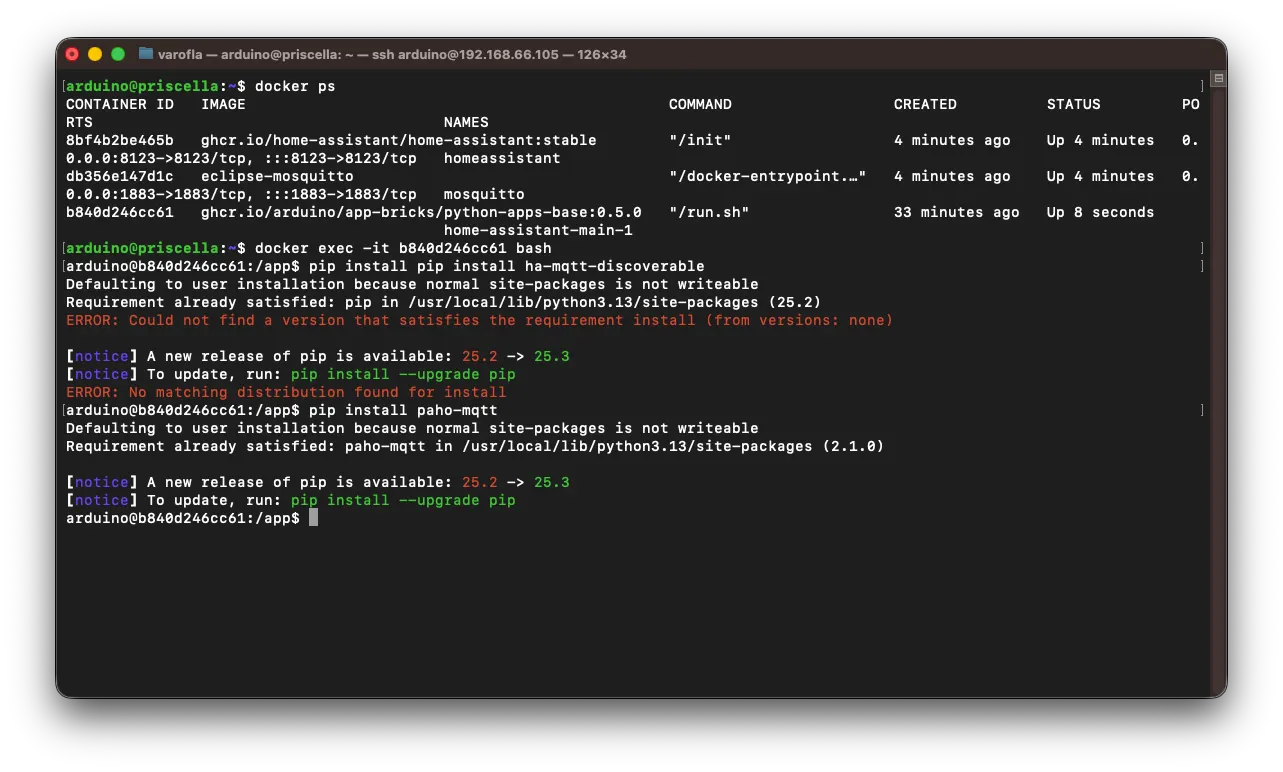Click the scrollback icon at the window's top-right corner

pyautogui.click(x=1218, y=78)
